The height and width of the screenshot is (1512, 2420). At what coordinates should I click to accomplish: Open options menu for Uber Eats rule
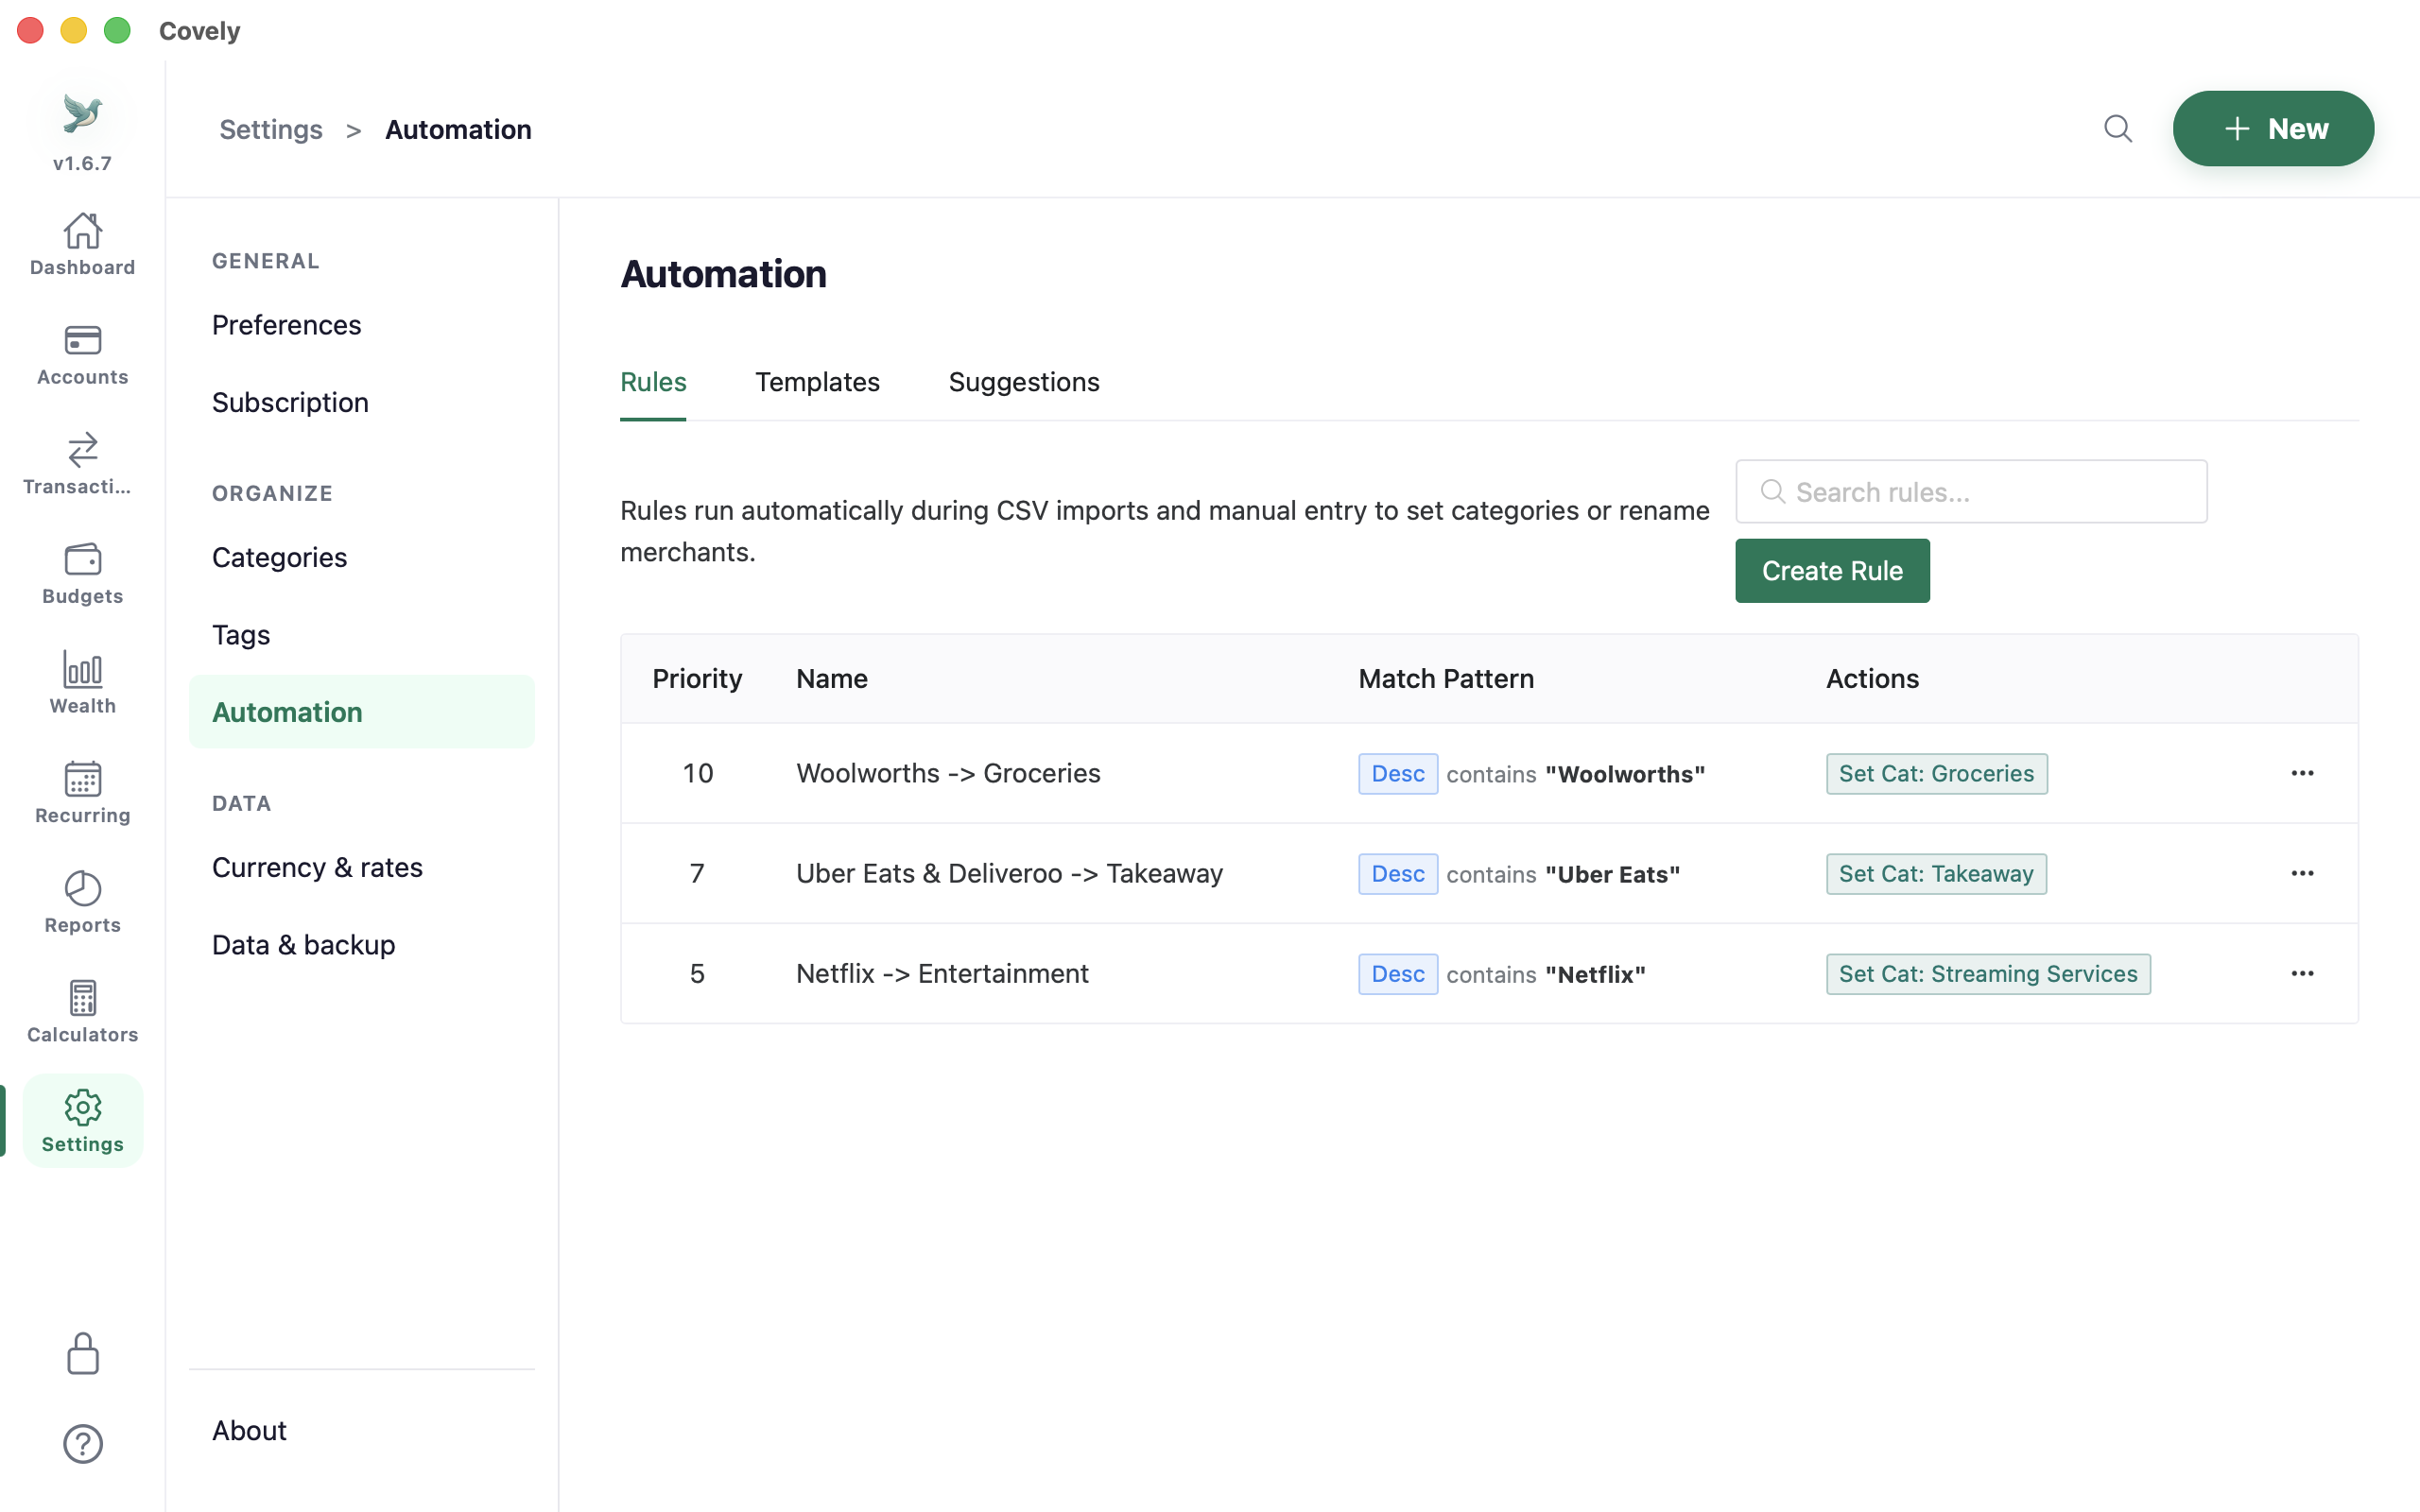2302,873
